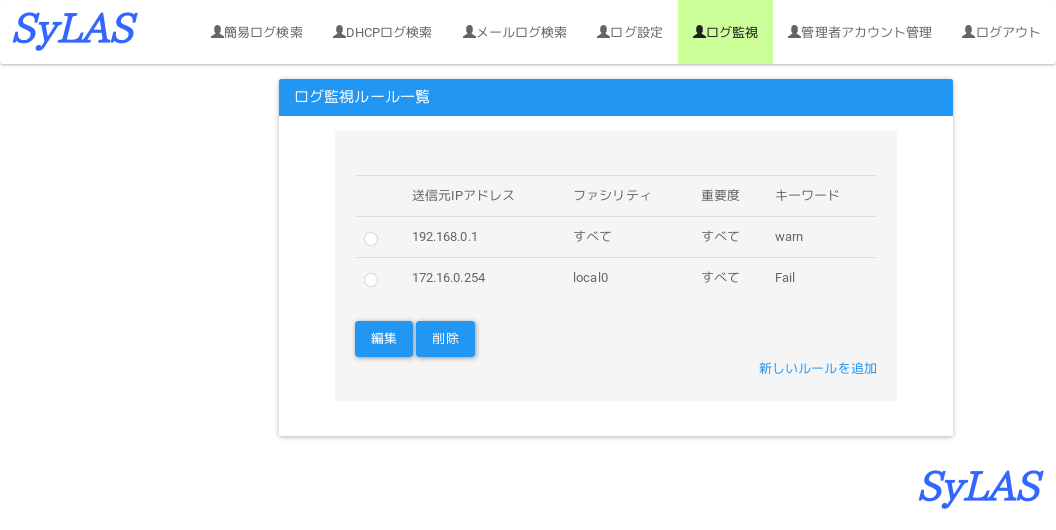Select the highlighted ログ監視 tab

[x=725, y=32]
